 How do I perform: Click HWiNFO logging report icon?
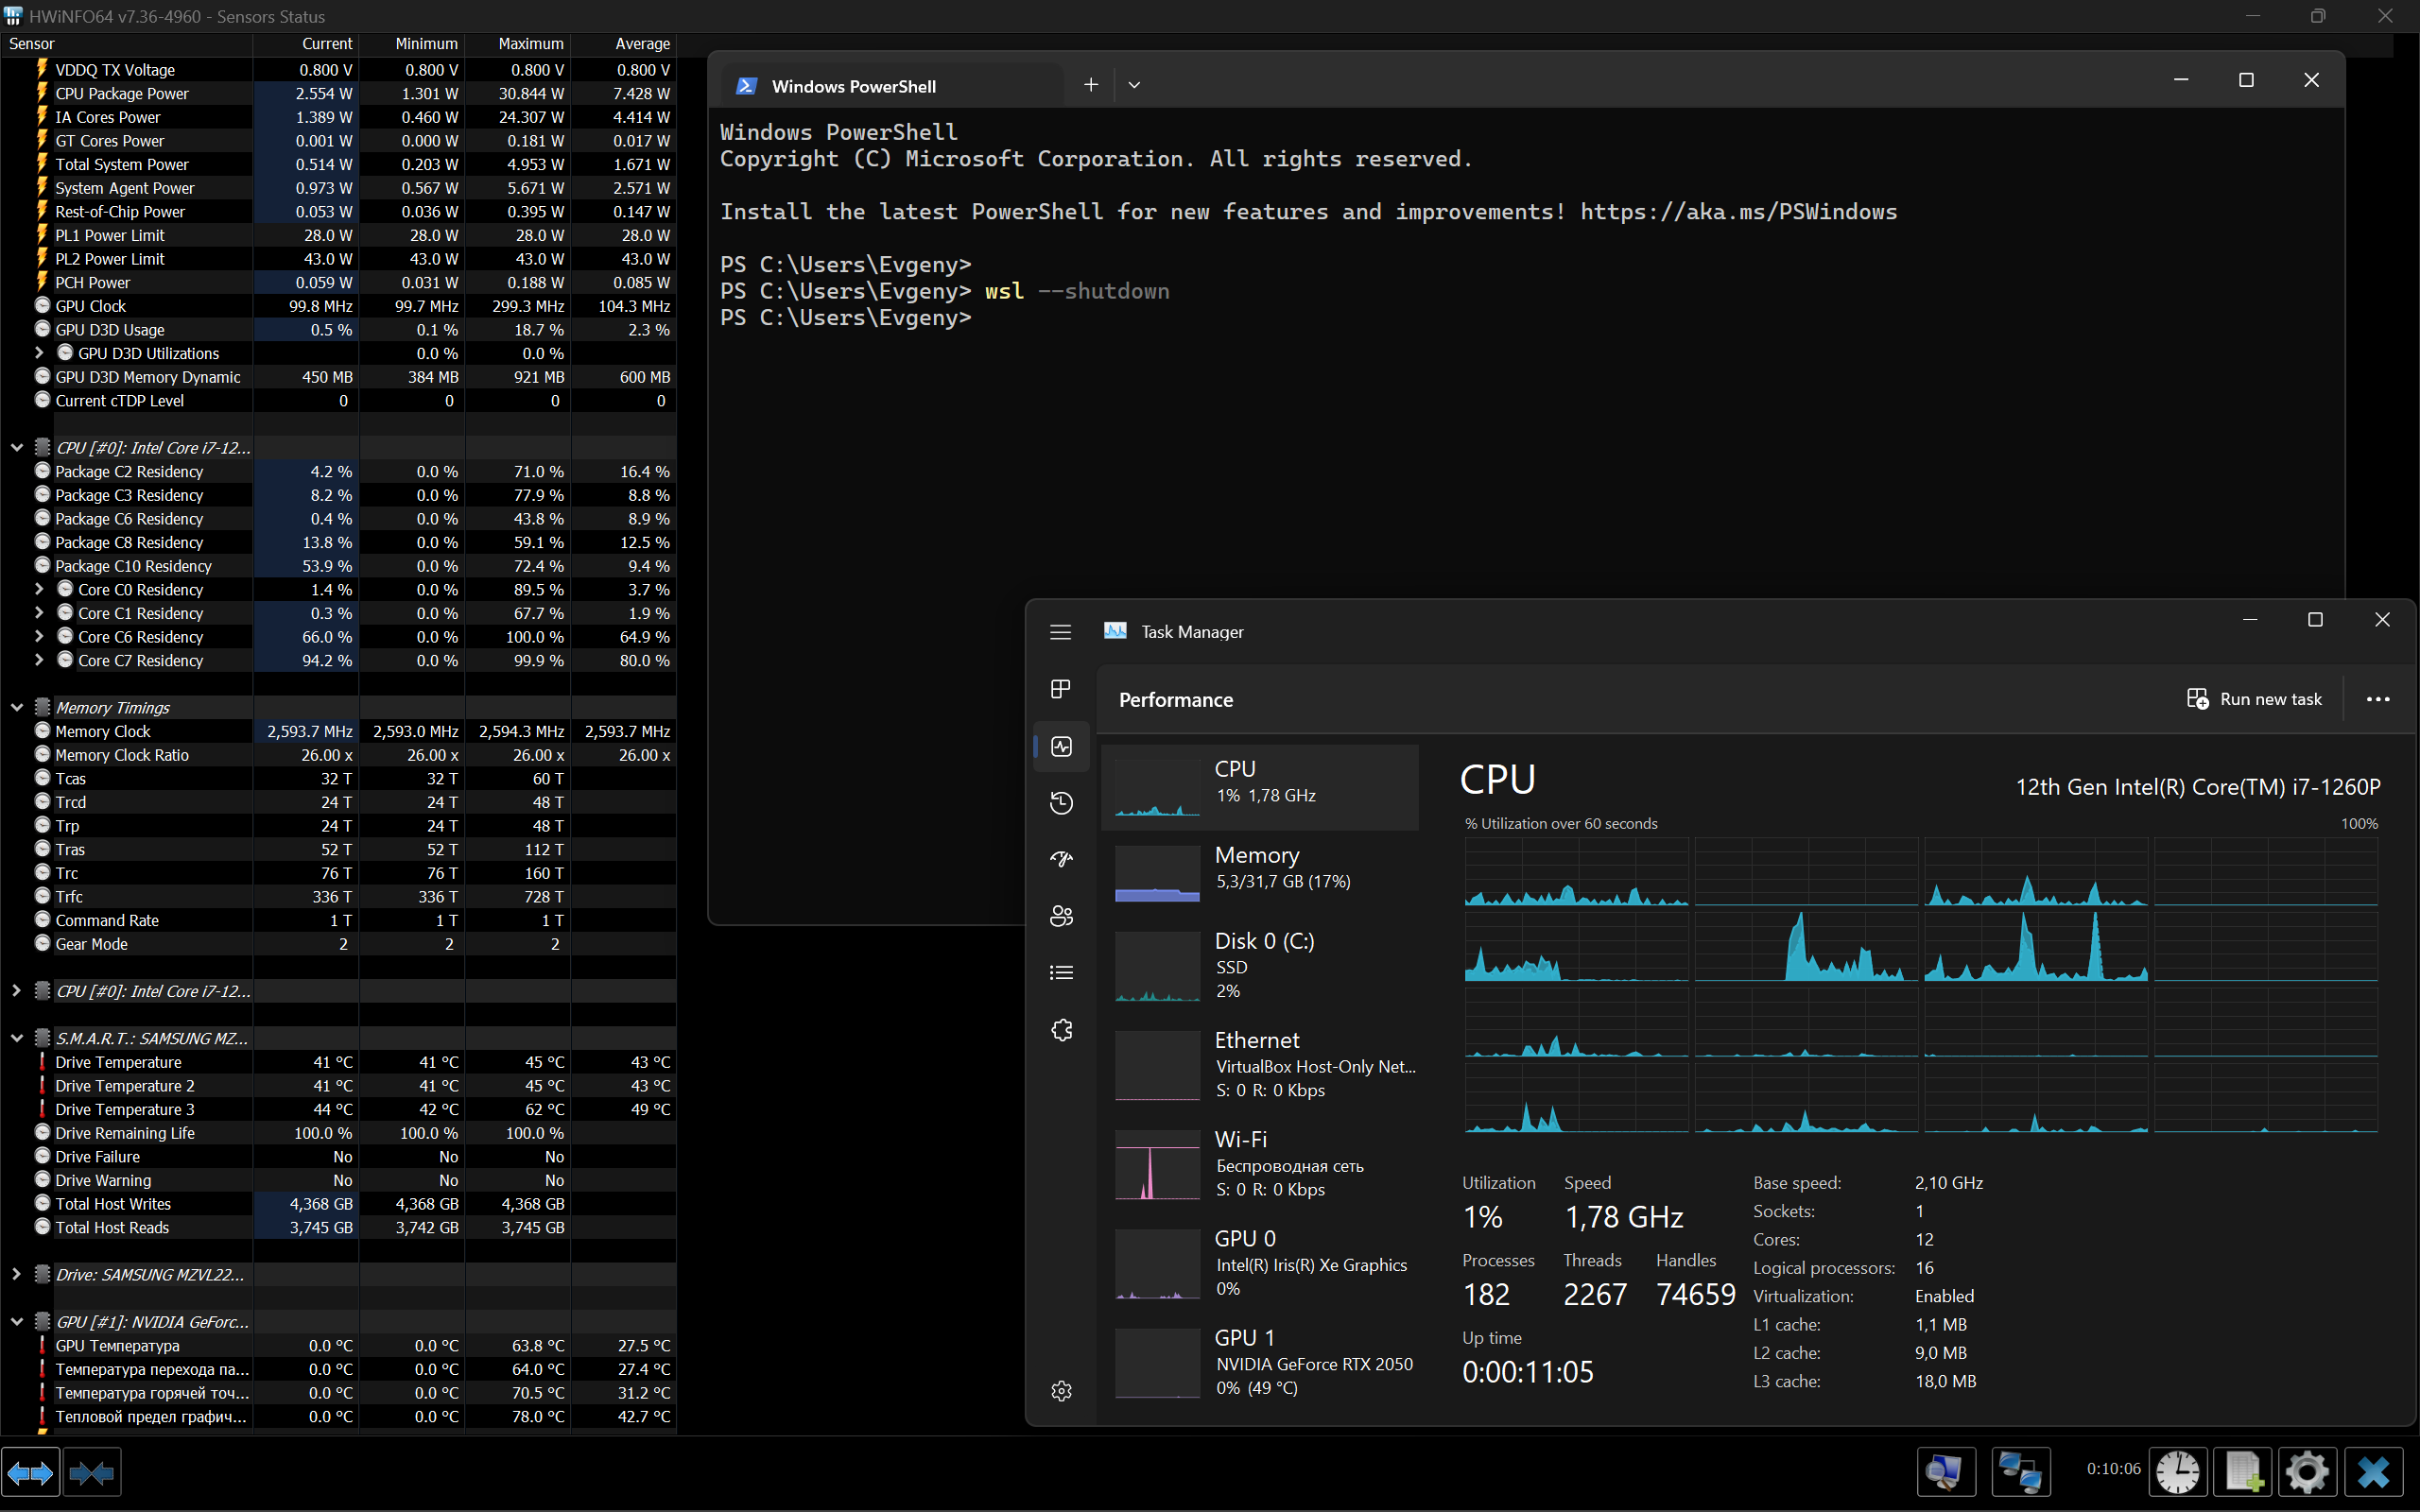[x=2243, y=1471]
